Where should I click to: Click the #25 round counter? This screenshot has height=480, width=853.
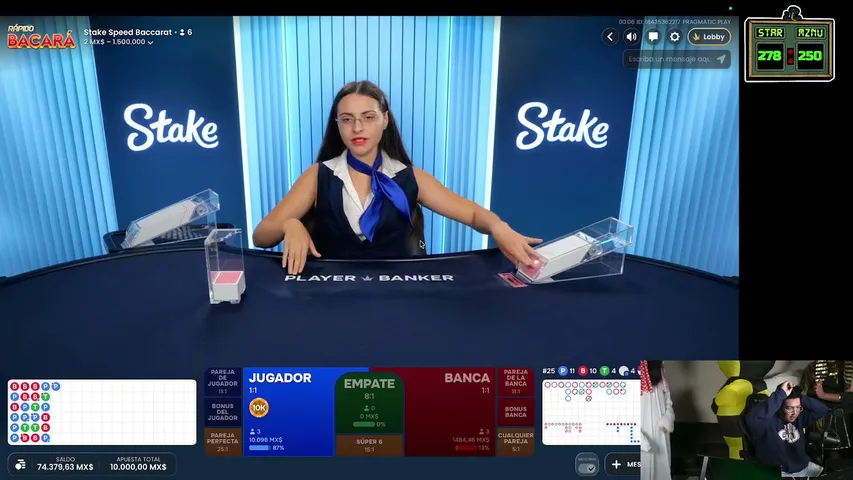(x=548, y=371)
